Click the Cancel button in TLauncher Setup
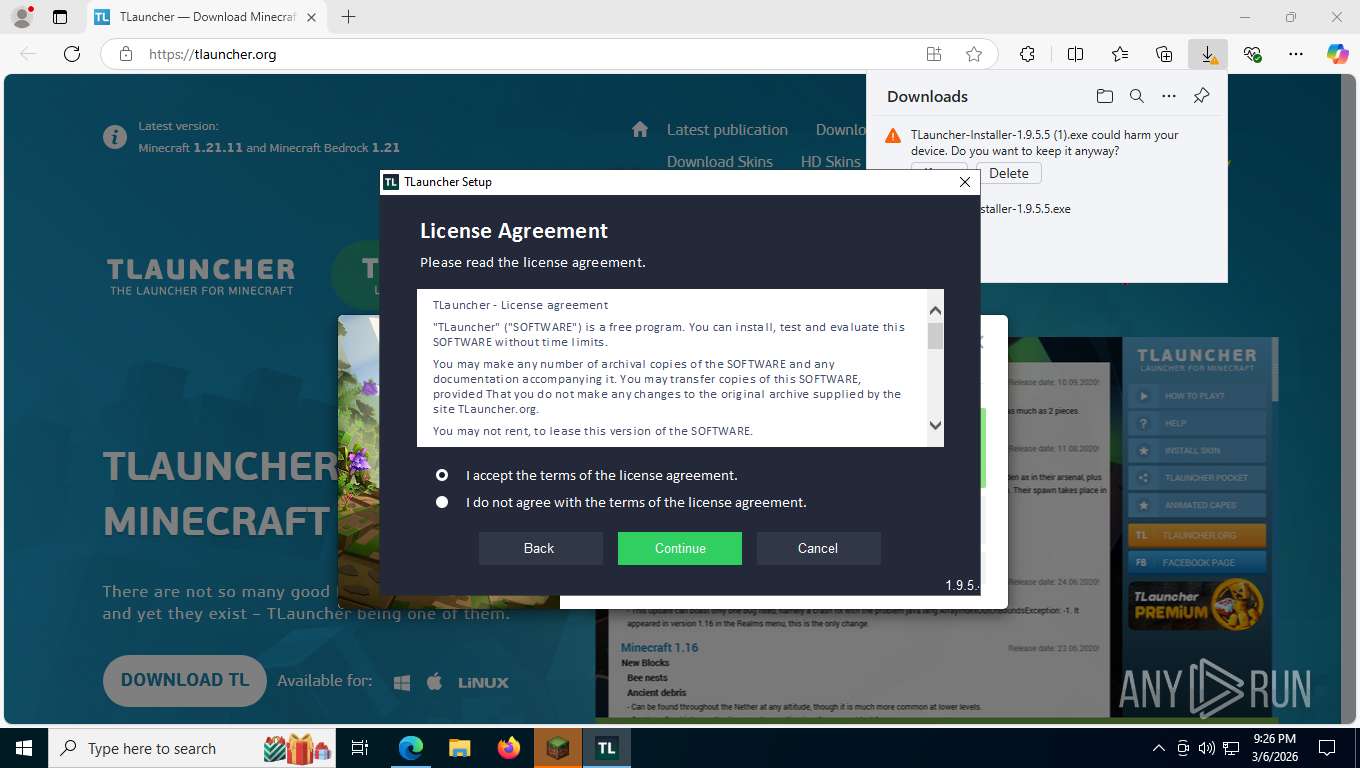1360x768 pixels. (x=818, y=548)
